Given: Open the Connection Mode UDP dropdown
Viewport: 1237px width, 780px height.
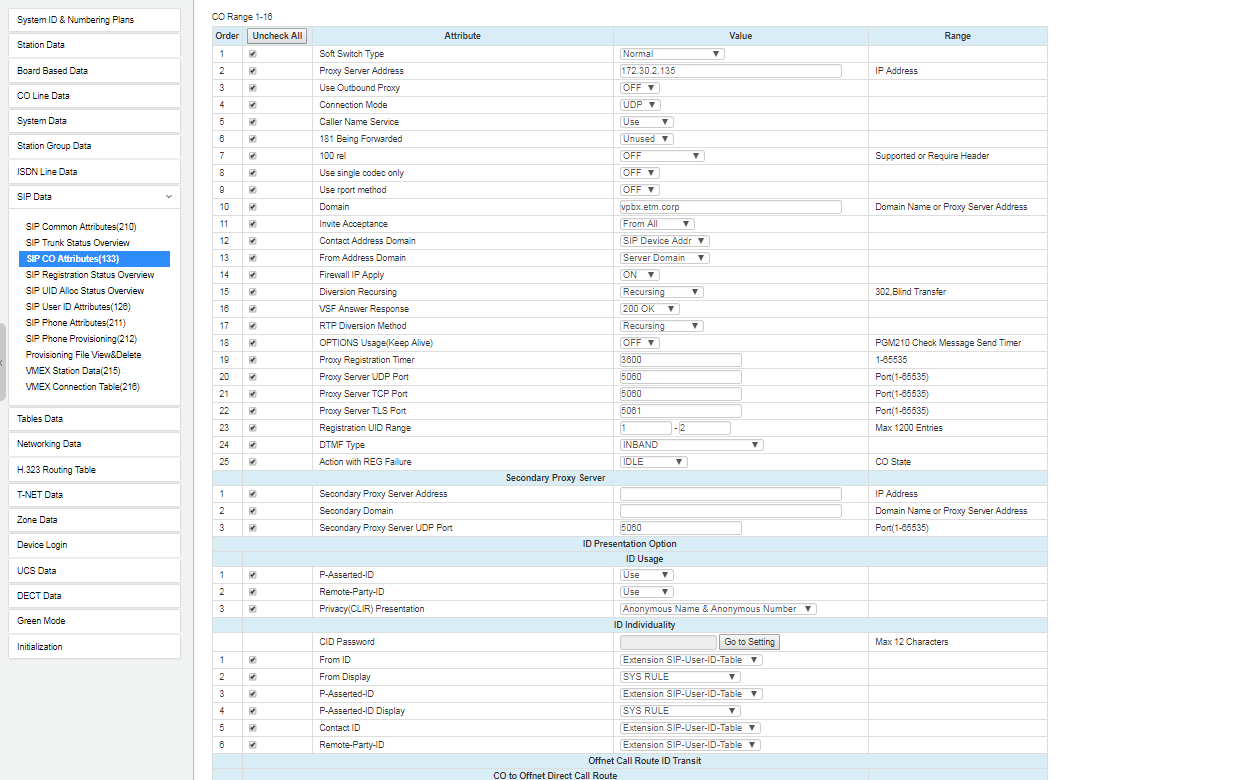Looking at the screenshot, I should click(640, 105).
